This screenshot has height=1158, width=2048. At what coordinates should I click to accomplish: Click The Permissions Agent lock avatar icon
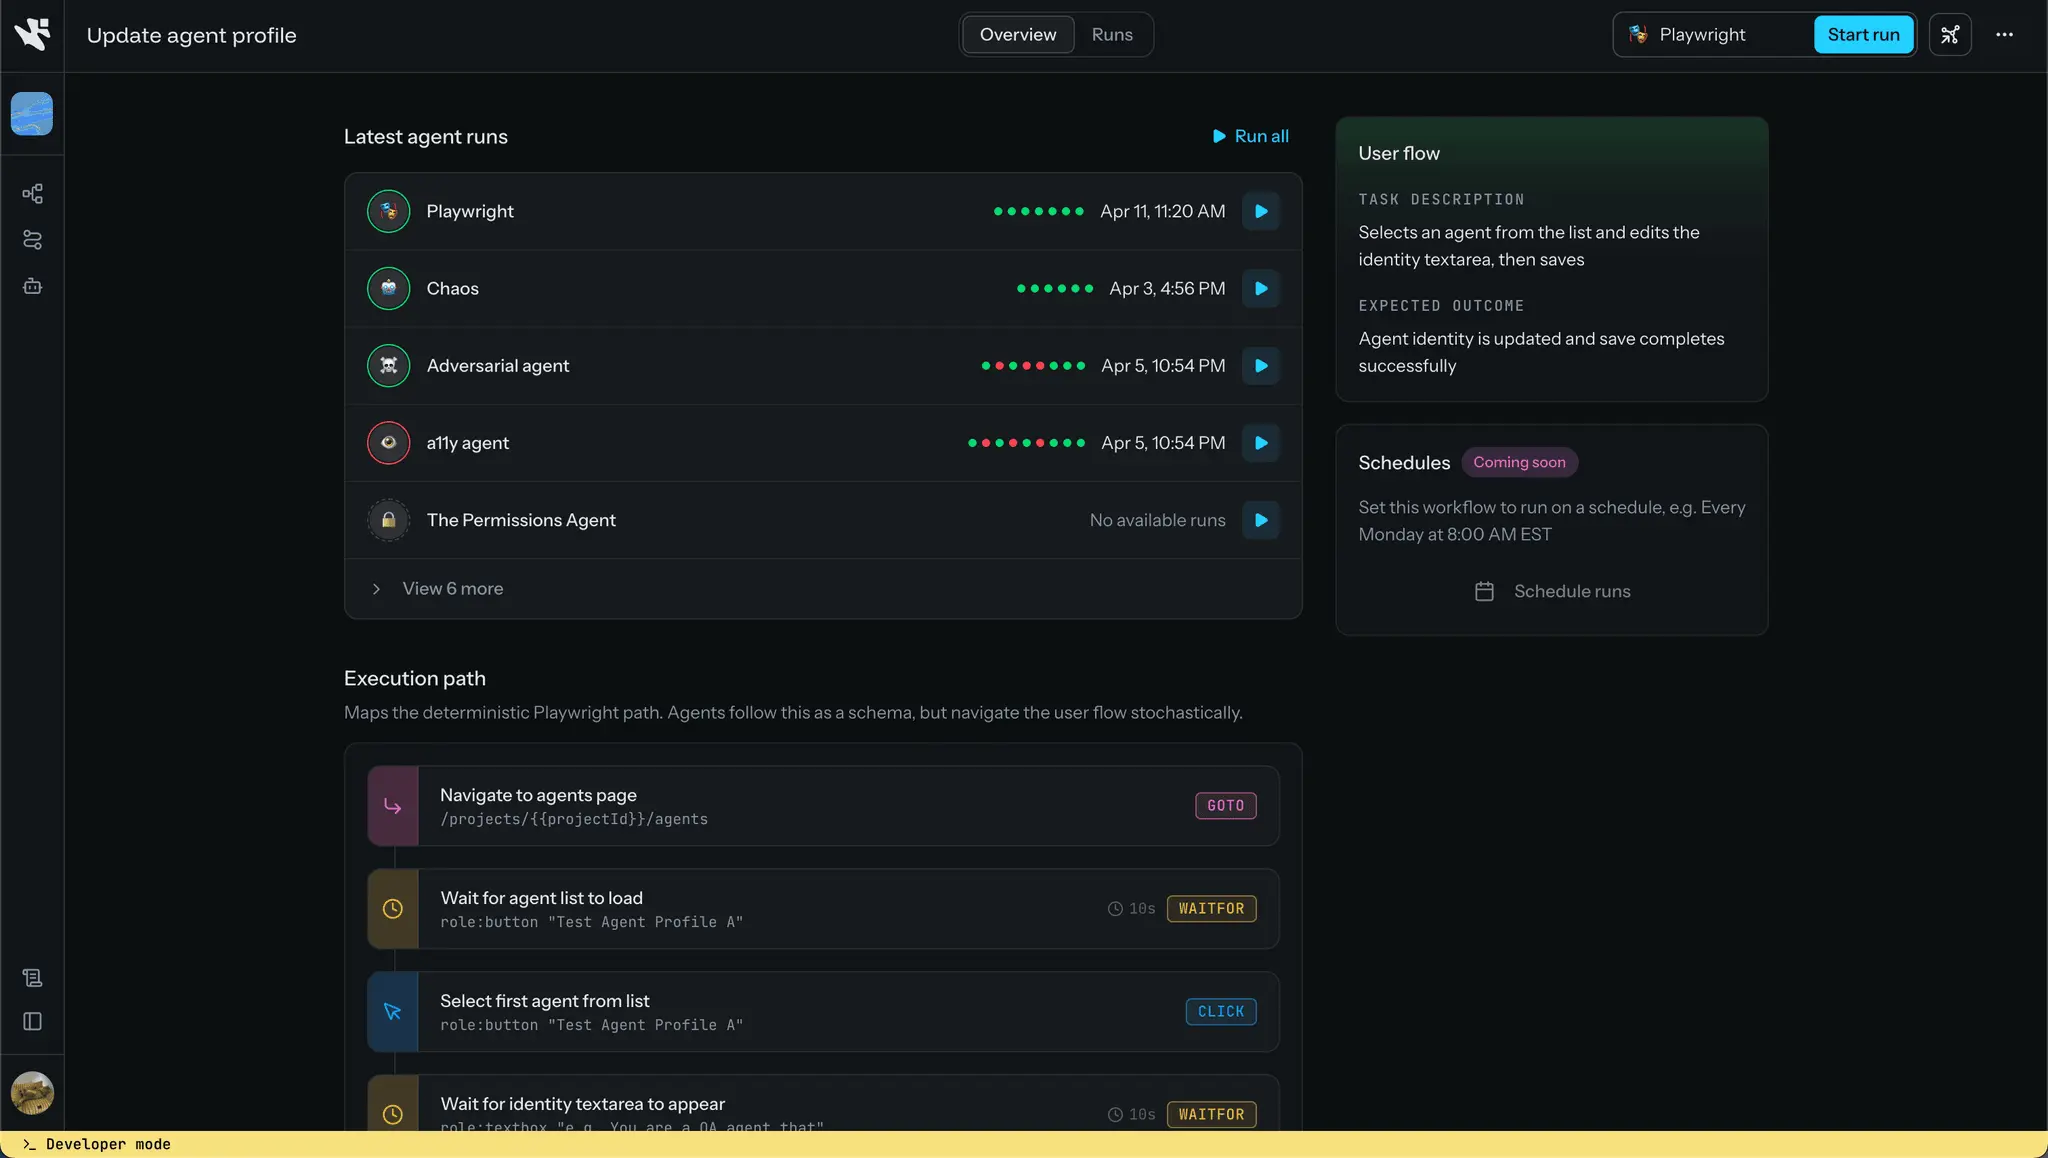click(x=388, y=520)
